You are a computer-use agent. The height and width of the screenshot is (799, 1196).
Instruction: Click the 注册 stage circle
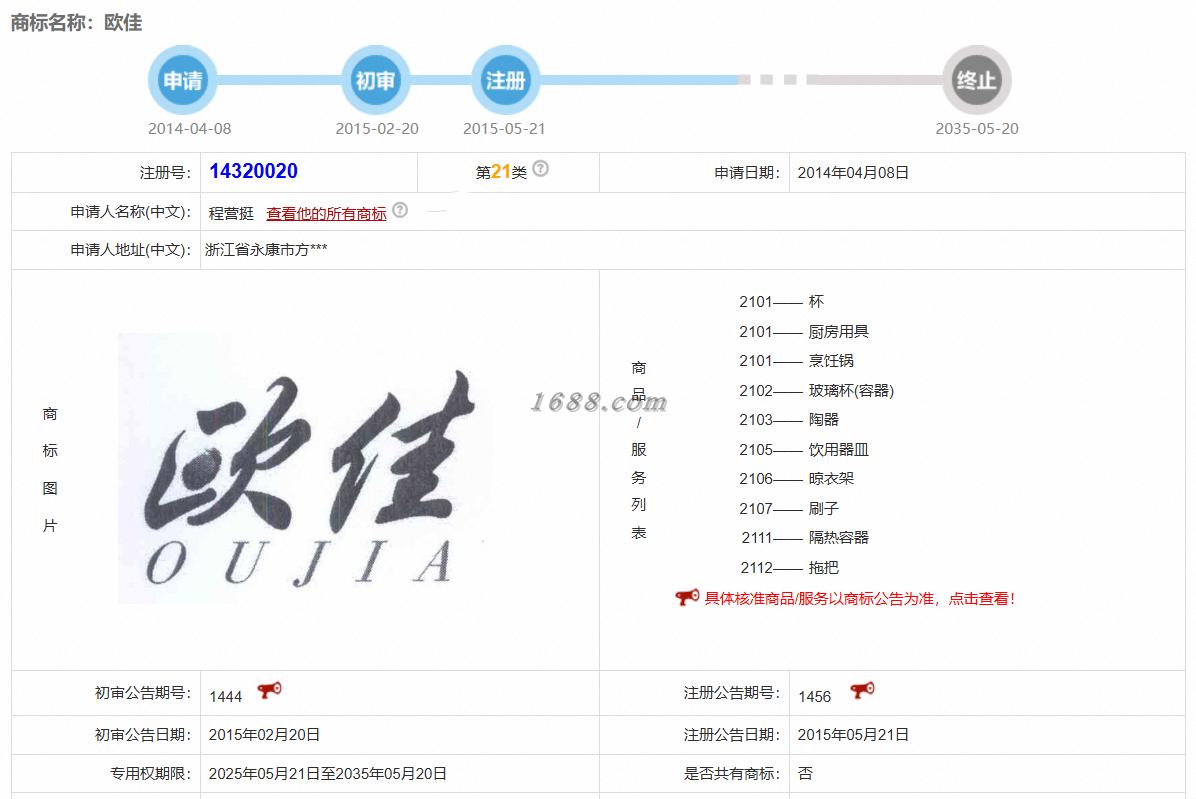pyautogui.click(x=506, y=80)
